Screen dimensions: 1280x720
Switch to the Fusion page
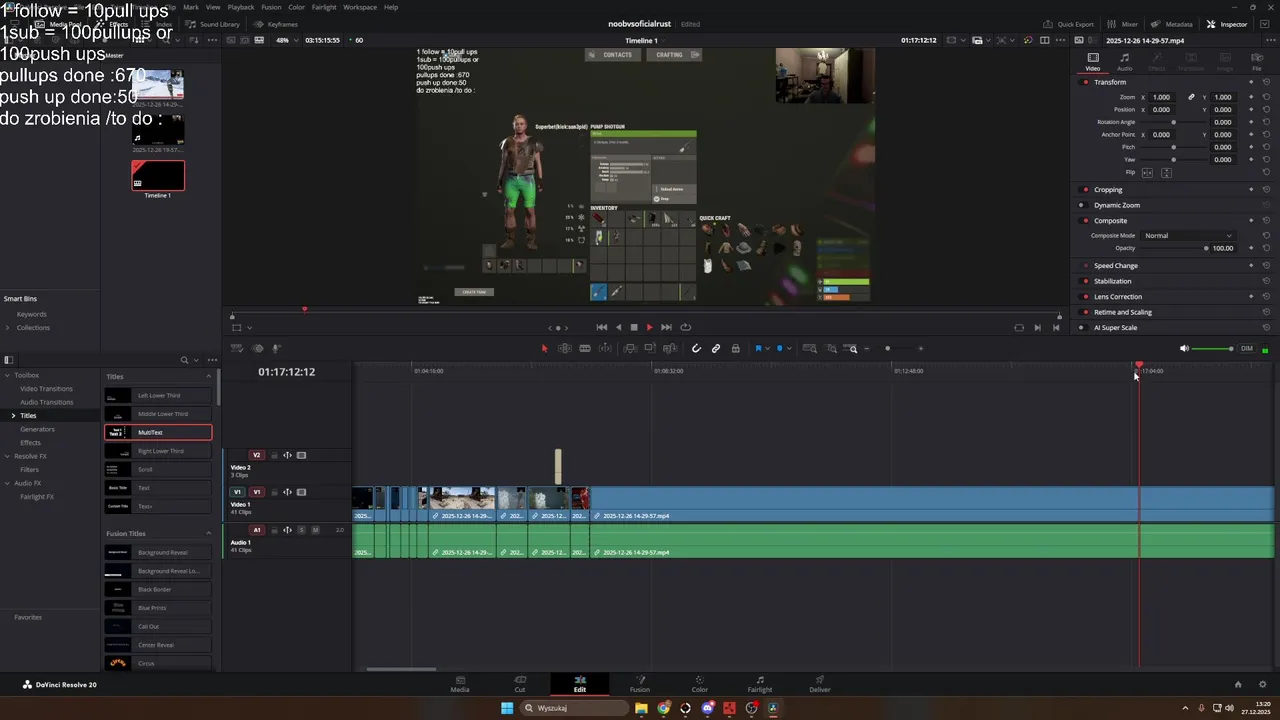pyautogui.click(x=640, y=683)
